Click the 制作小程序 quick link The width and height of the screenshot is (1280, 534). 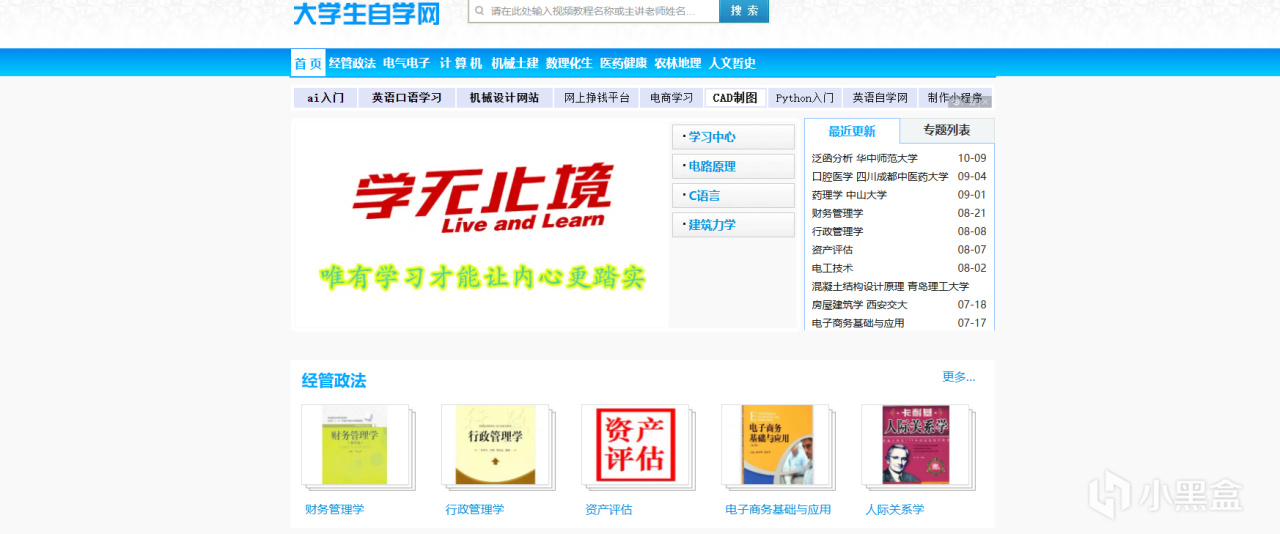tap(955, 98)
